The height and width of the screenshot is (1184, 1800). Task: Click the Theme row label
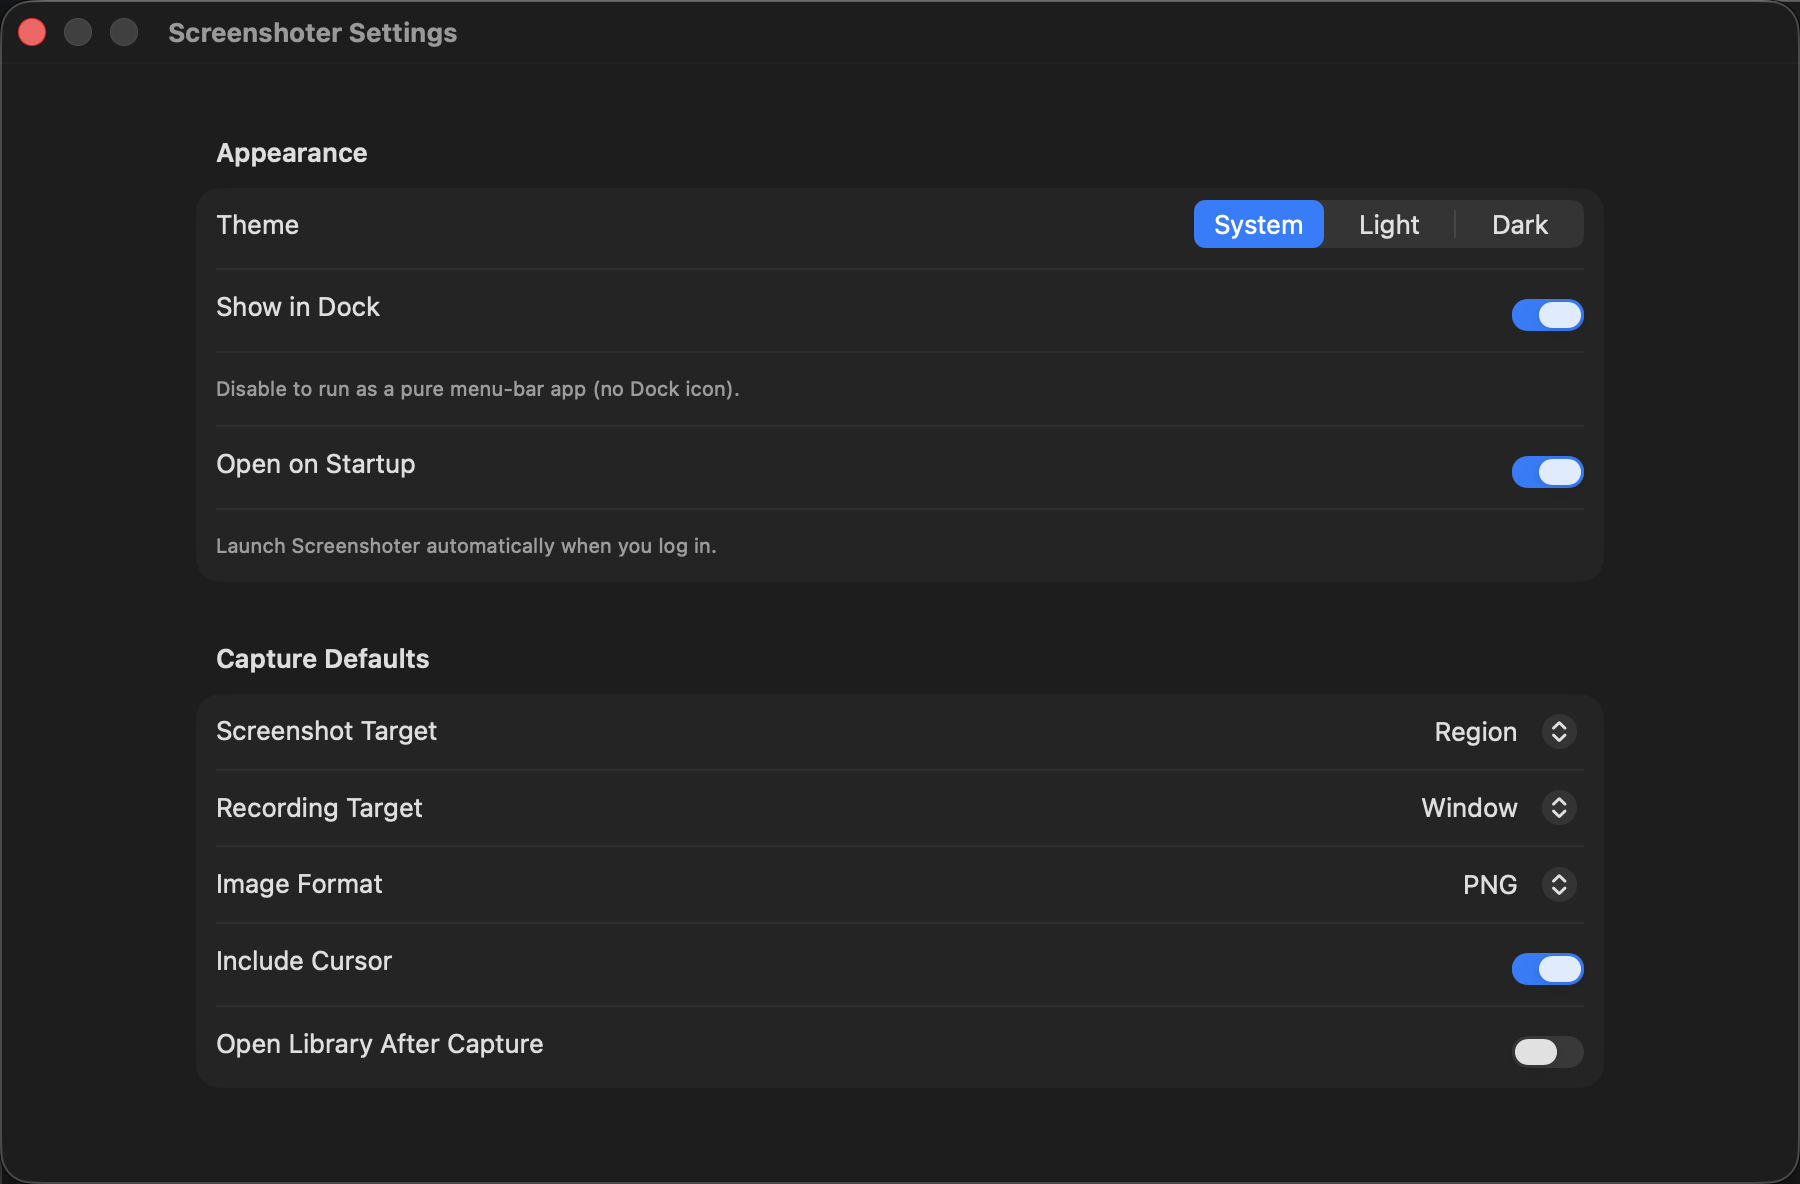tap(258, 225)
